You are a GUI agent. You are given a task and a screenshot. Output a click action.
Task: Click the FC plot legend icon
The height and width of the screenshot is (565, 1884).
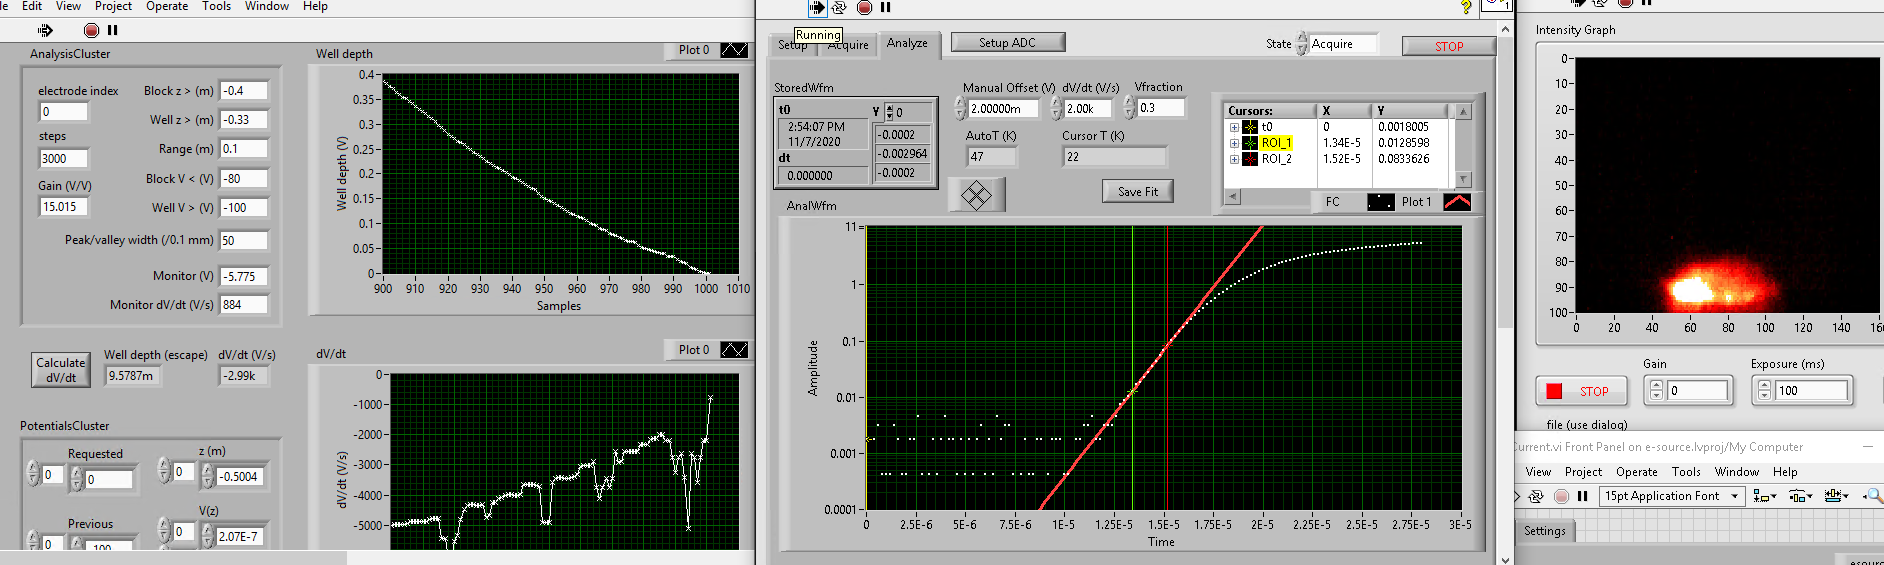pos(1380,202)
